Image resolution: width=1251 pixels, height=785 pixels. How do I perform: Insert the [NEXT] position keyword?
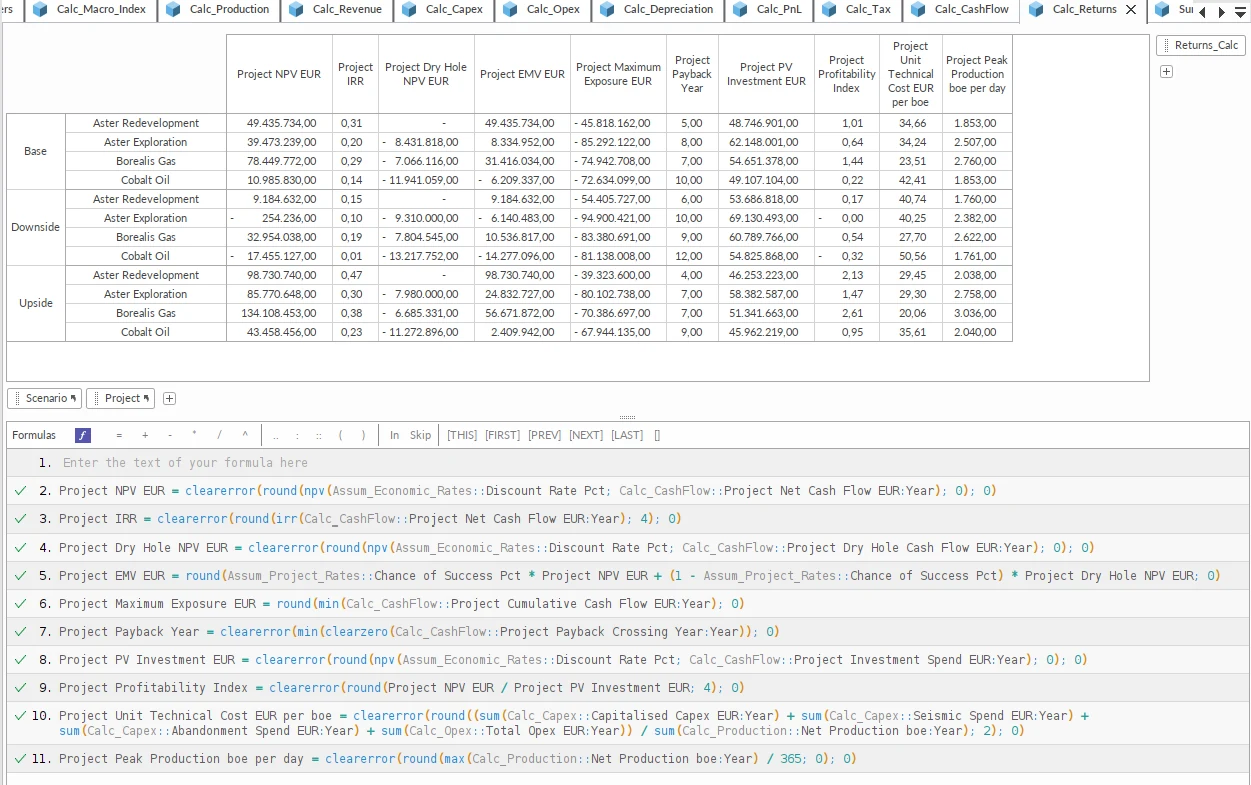click(x=586, y=435)
